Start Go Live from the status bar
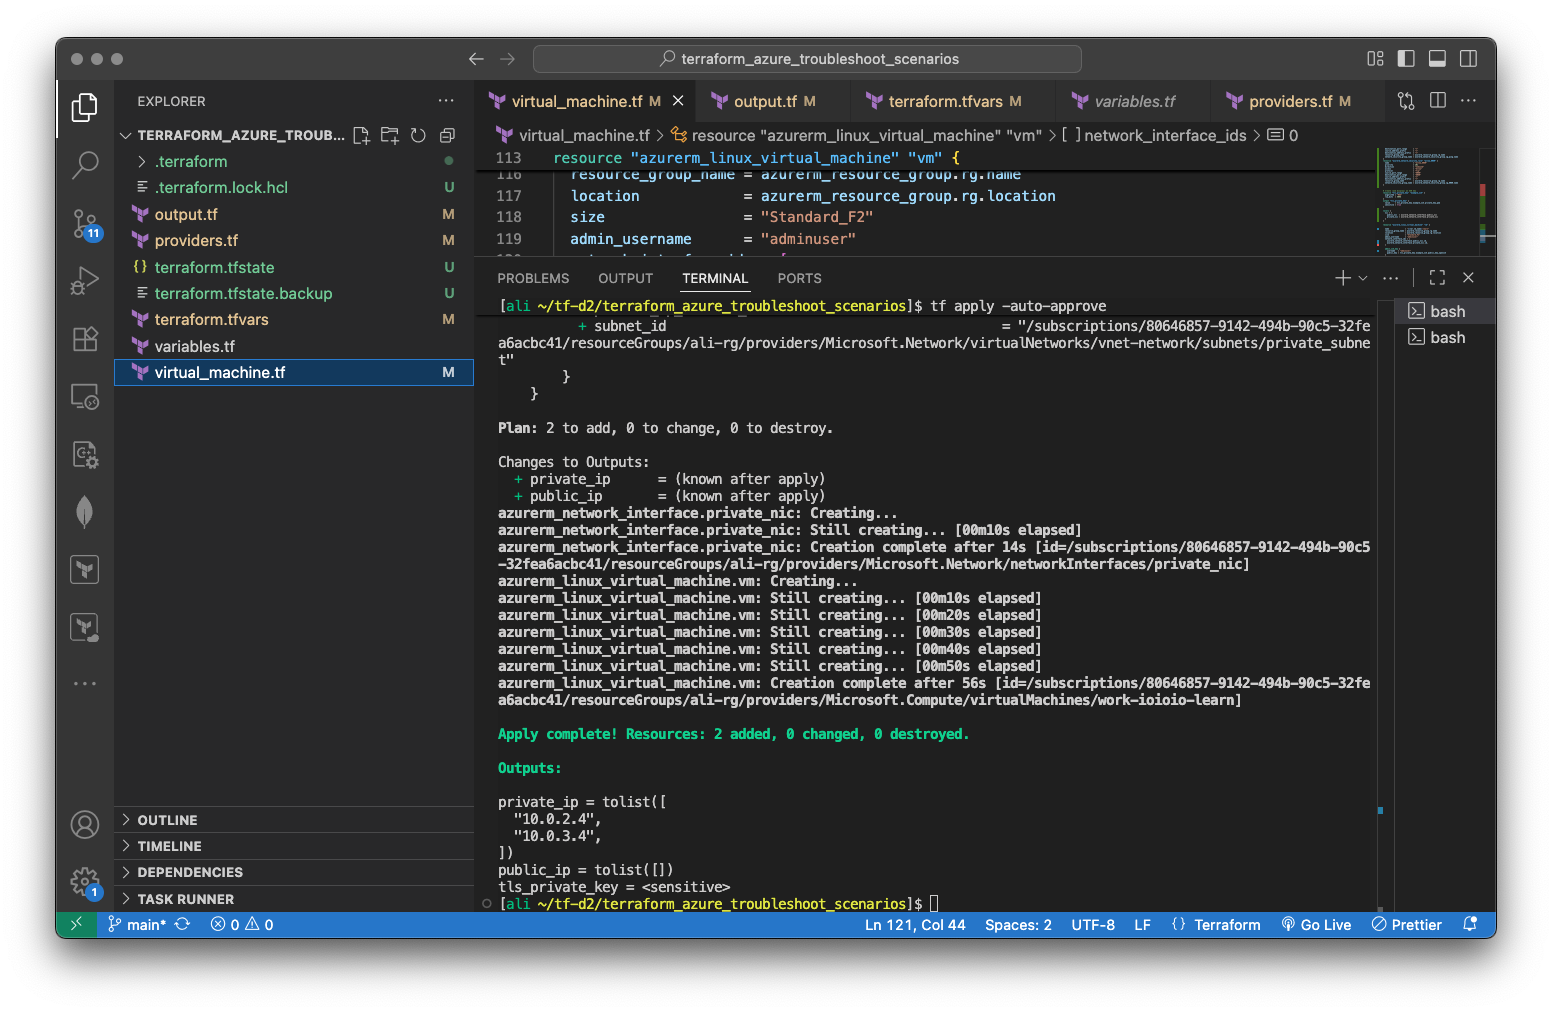This screenshot has height=1012, width=1552. pos(1317,924)
